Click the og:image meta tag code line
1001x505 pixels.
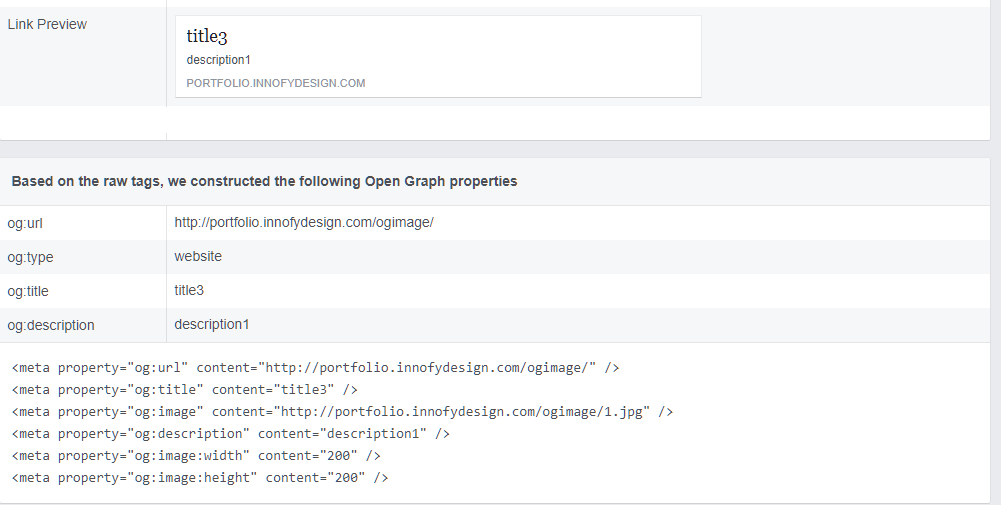pos(342,412)
